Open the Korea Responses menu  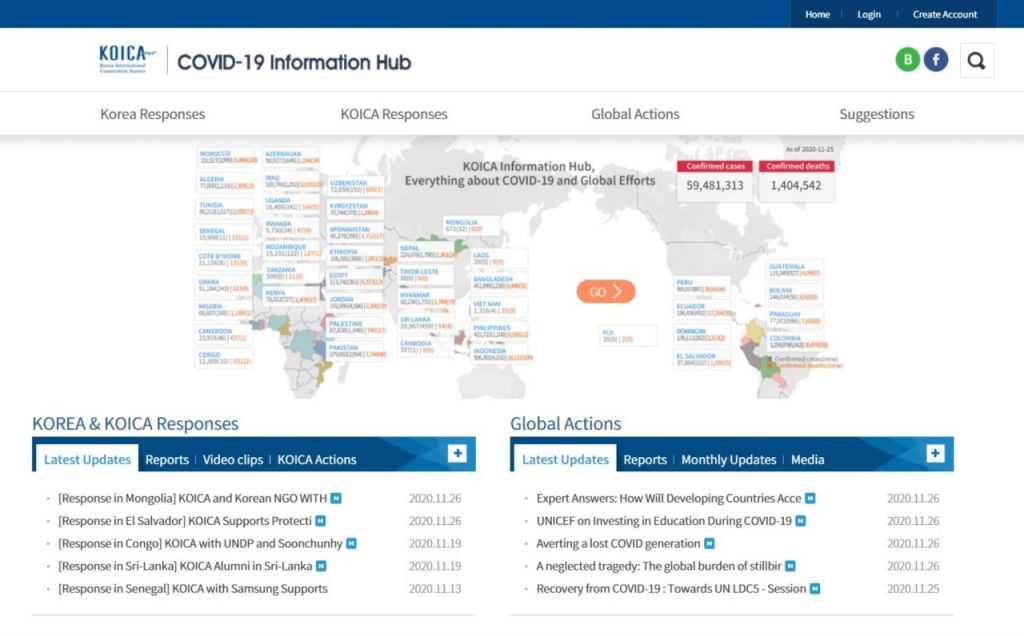point(152,114)
